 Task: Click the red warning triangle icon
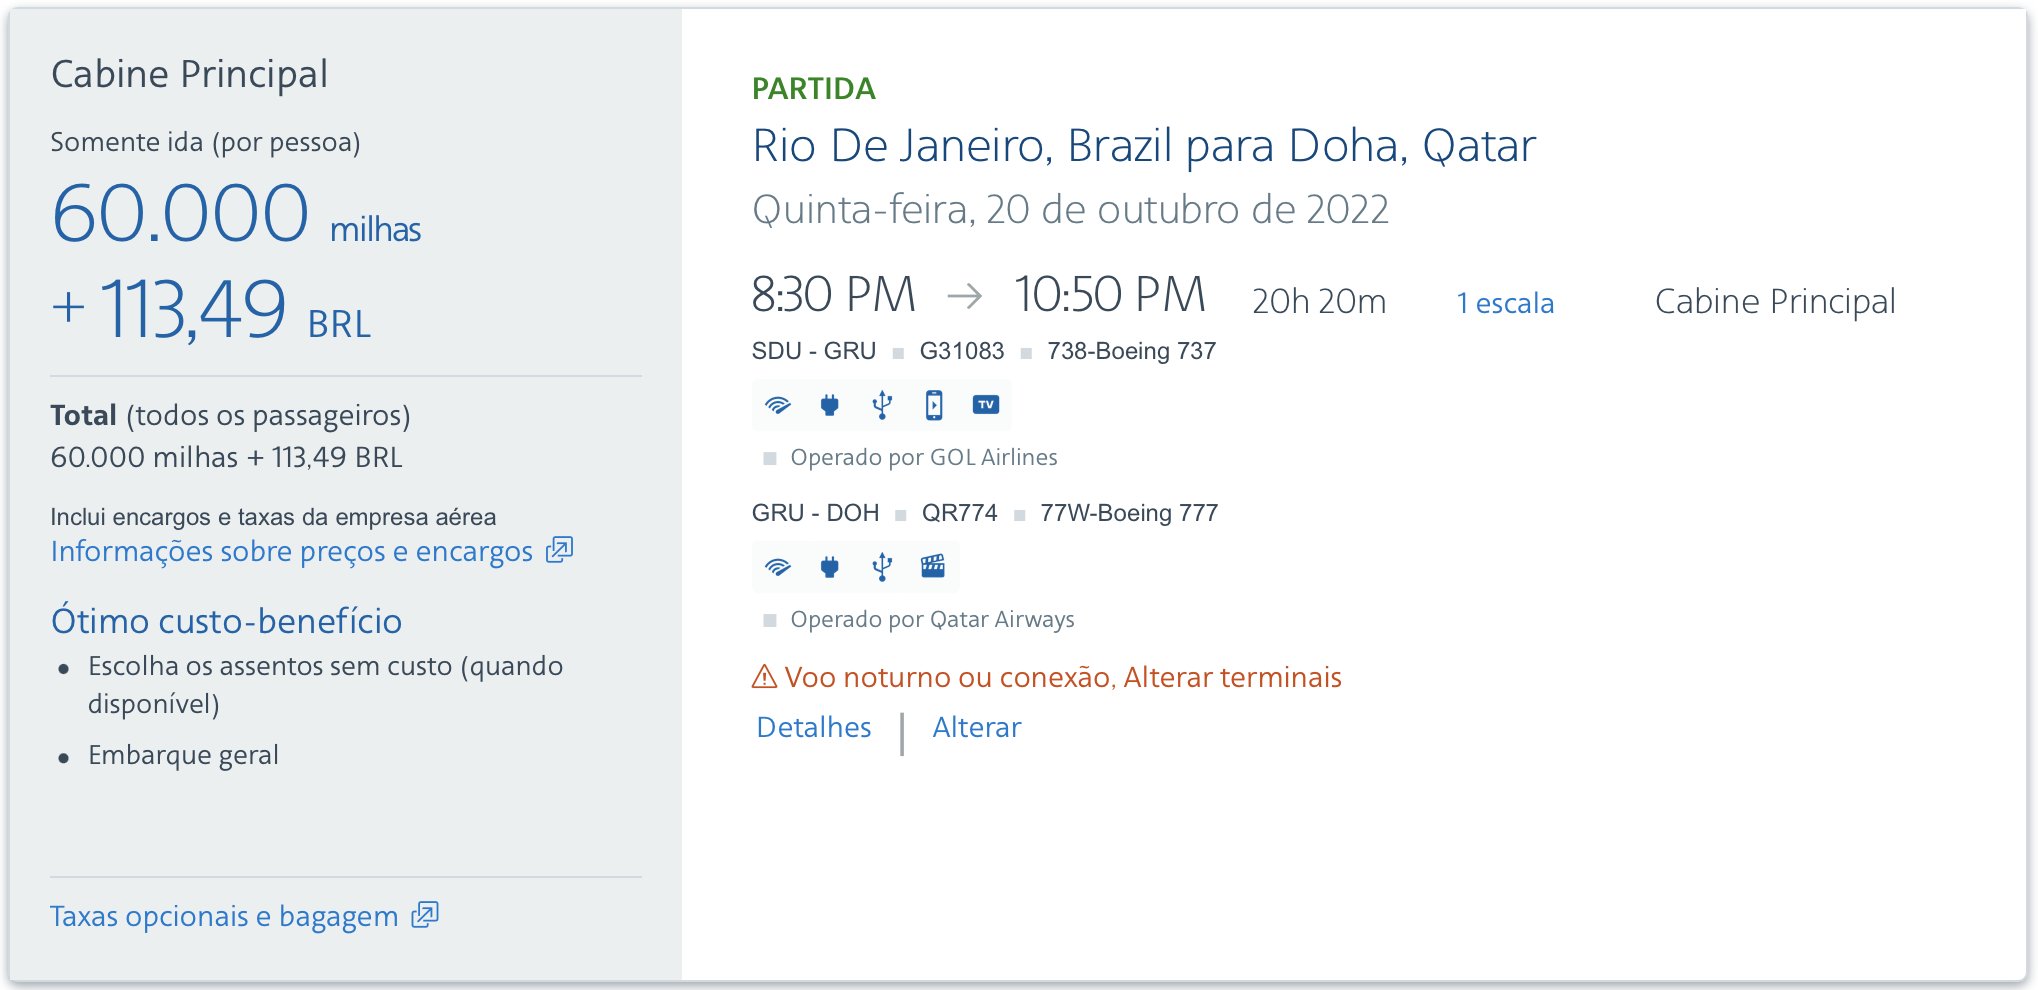coord(764,677)
